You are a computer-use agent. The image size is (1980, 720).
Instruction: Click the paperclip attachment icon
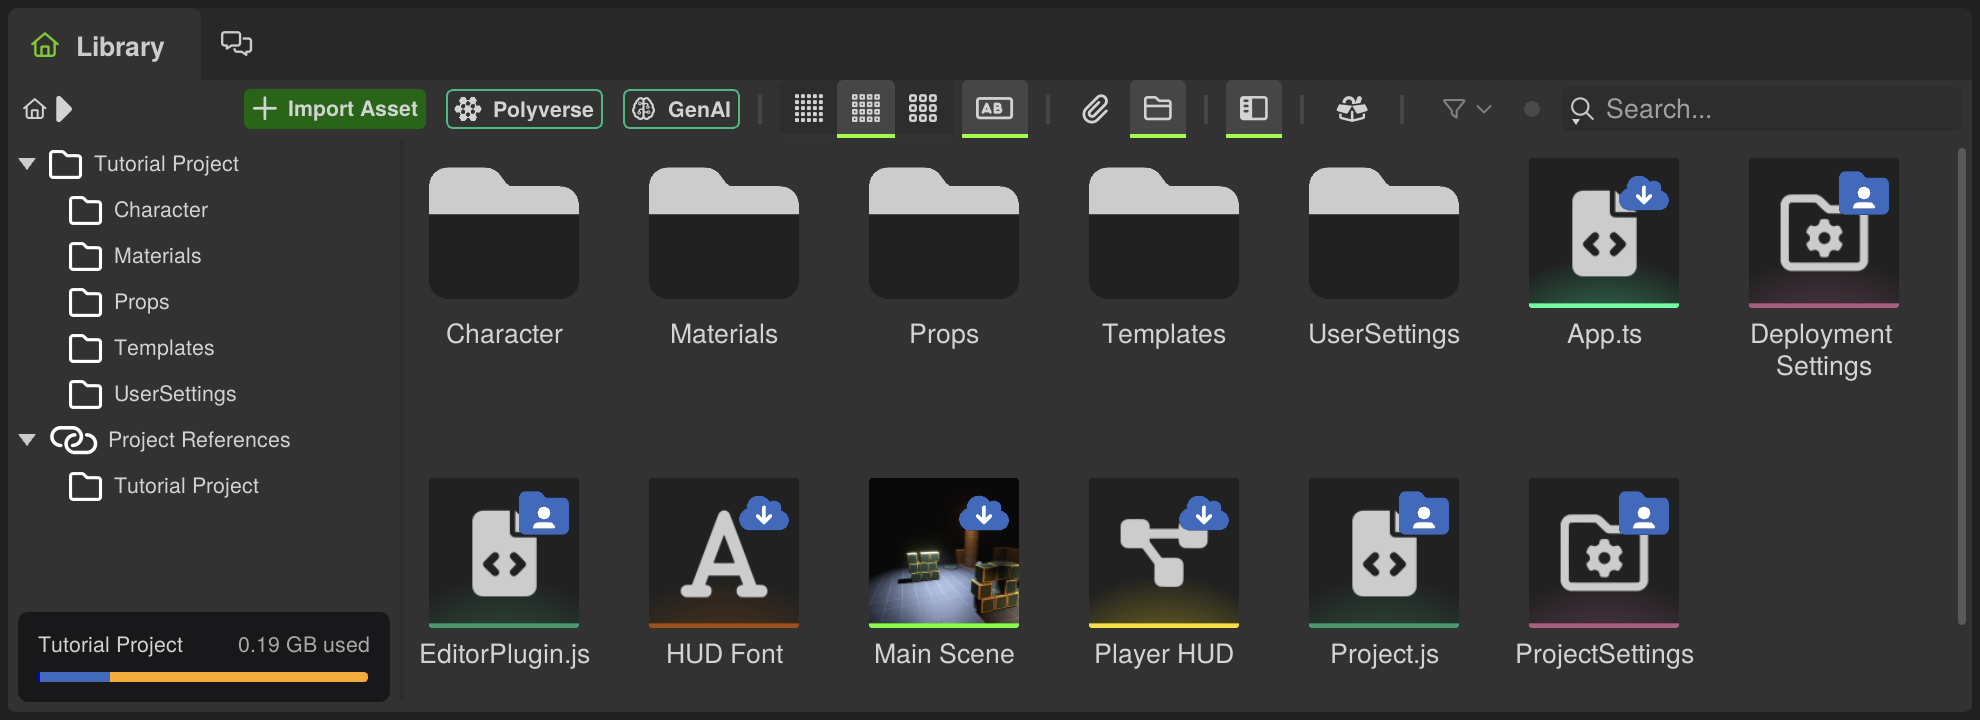coord(1095,109)
